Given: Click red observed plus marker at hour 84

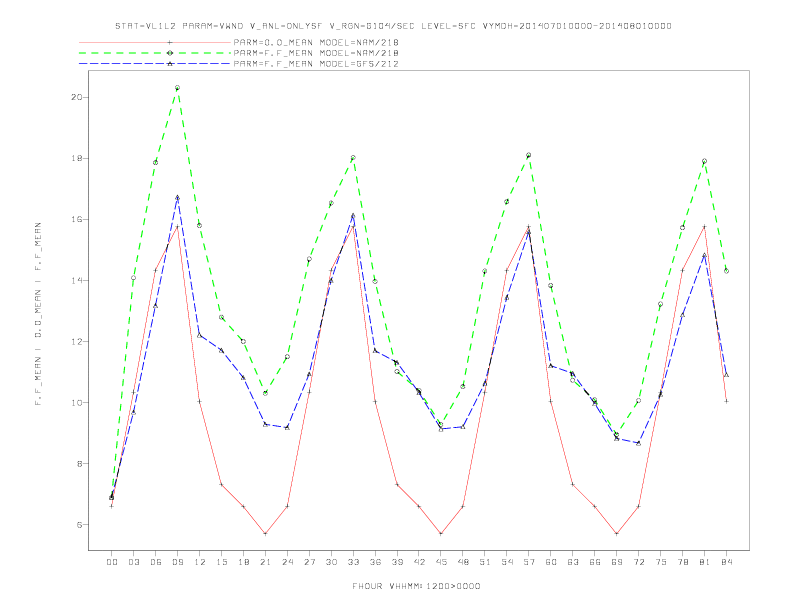Looking at the screenshot, I should point(726,401).
